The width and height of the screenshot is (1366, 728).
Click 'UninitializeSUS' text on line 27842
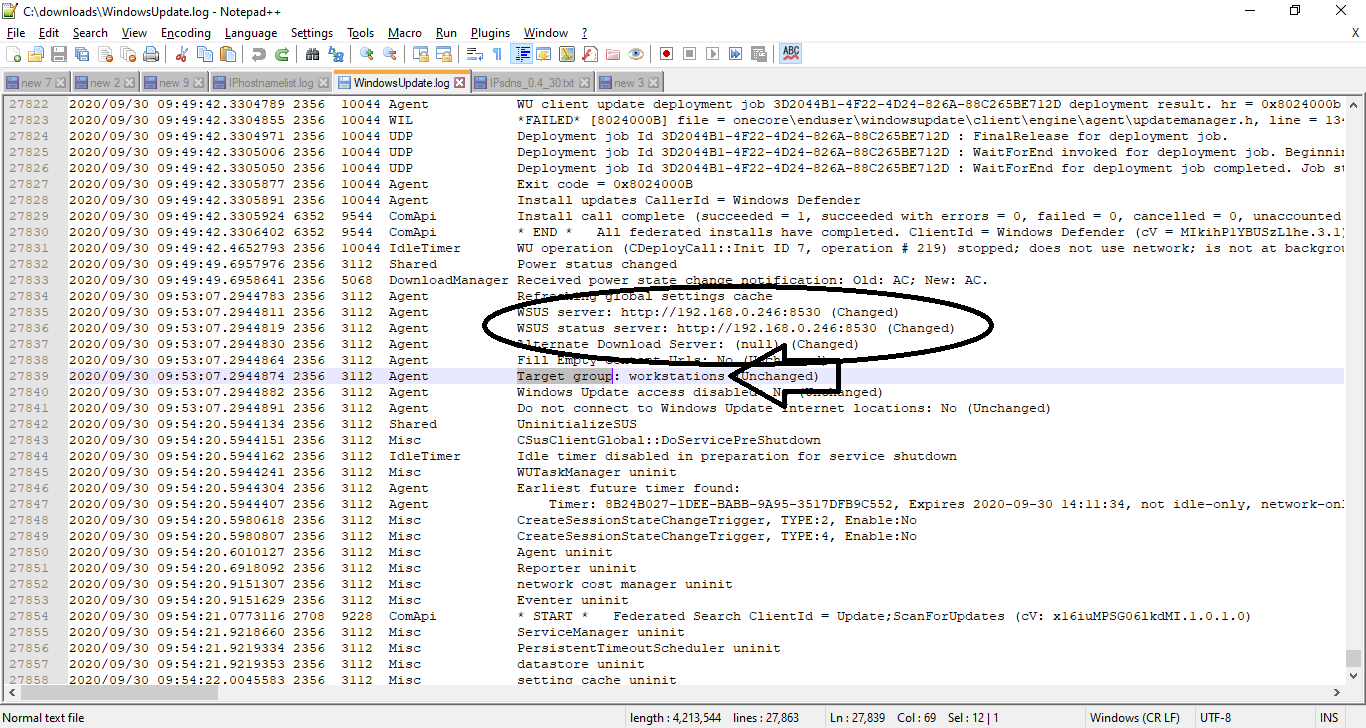pos(577,424)
